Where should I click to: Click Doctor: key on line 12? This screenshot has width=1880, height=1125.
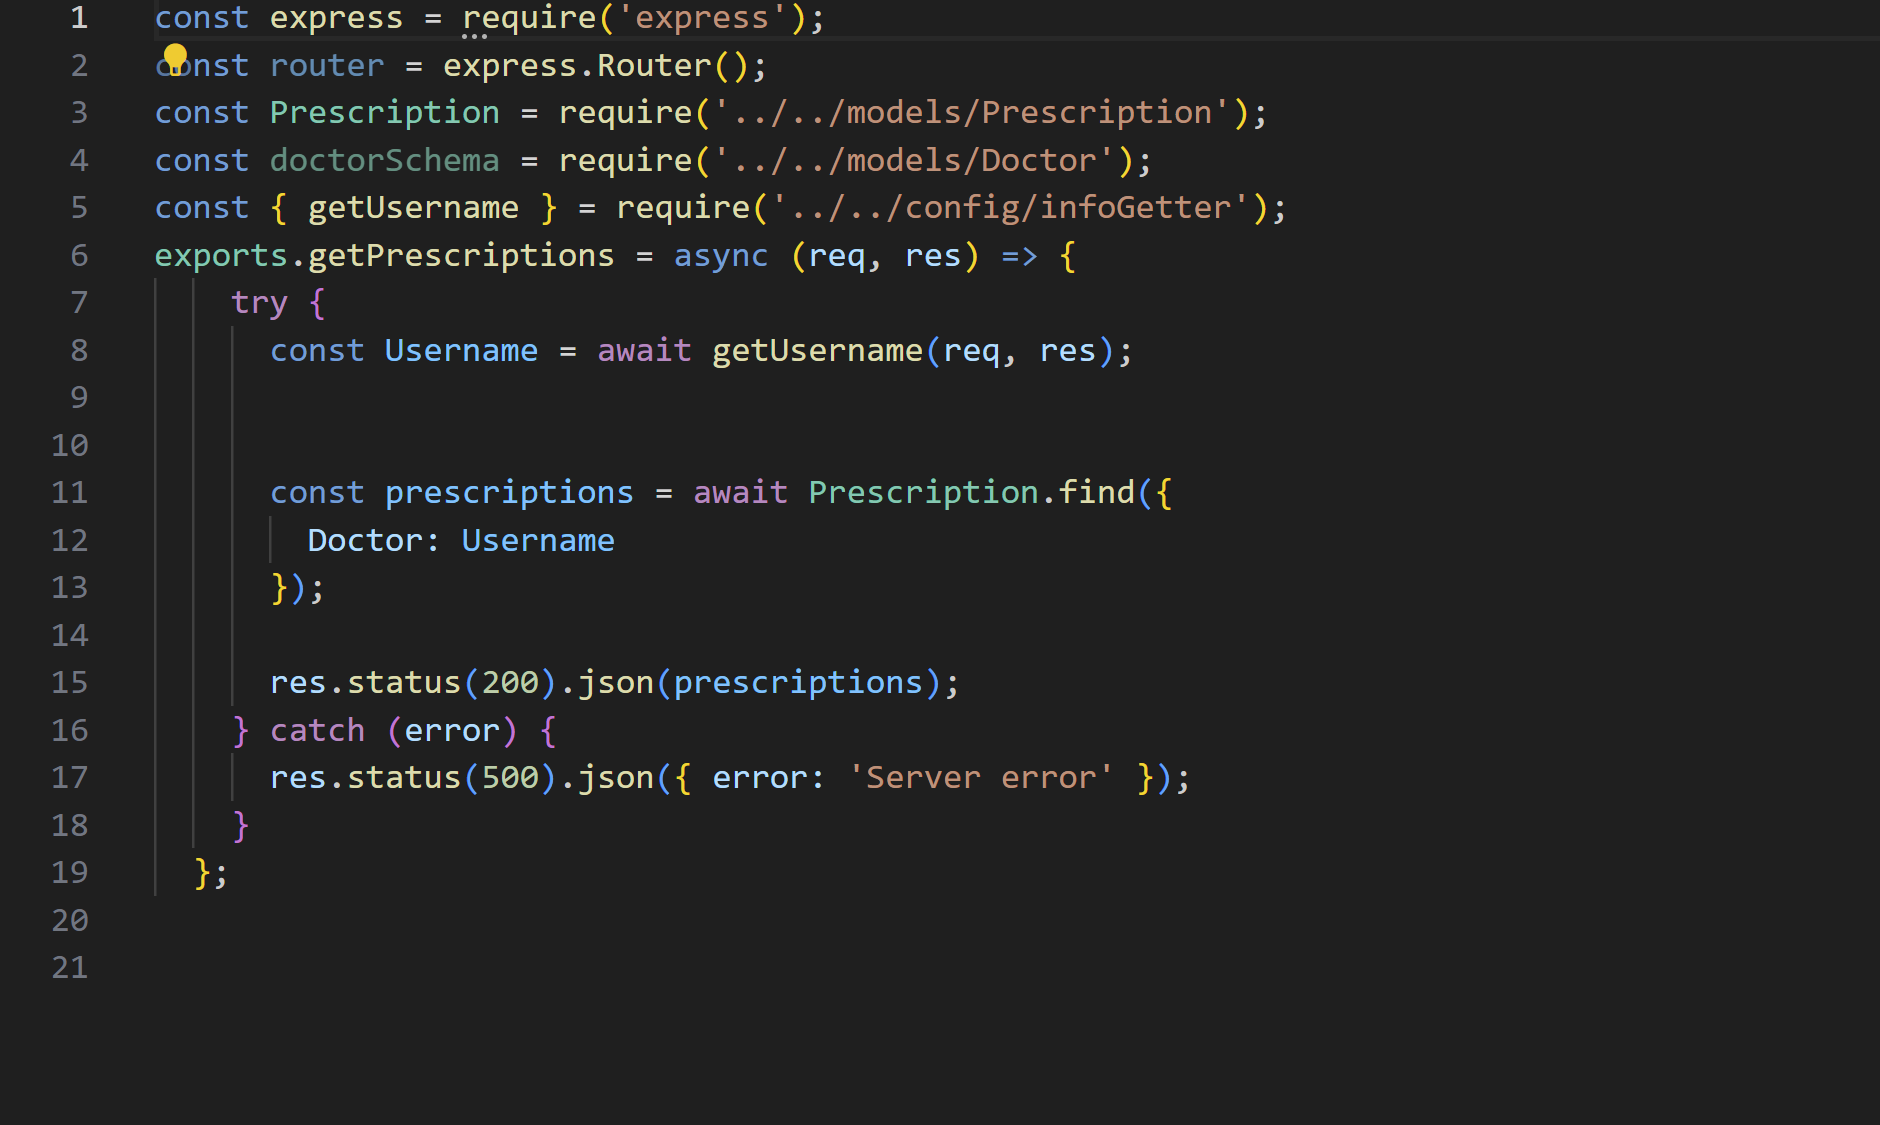click(374, 541)
